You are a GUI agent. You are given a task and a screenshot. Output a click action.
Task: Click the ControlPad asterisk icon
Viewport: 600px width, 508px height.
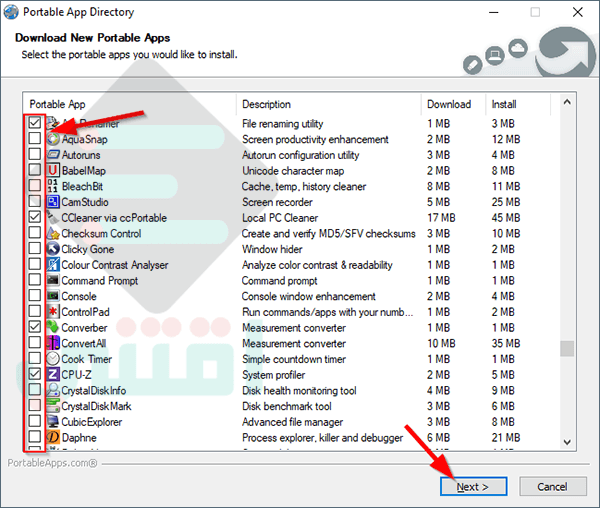click(53, 311)
